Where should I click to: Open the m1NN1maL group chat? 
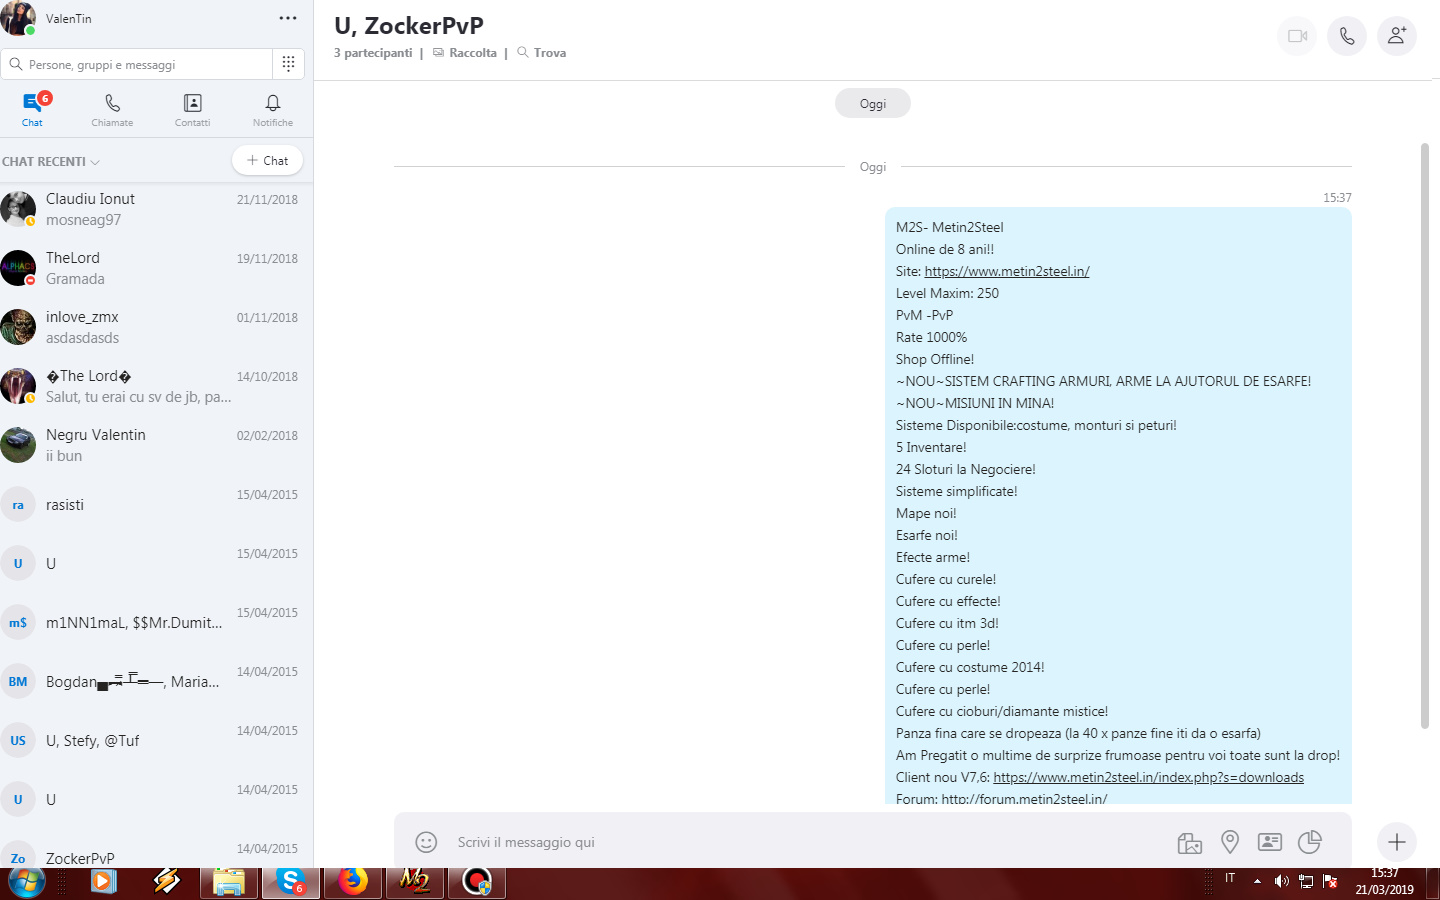pos(156,622)
